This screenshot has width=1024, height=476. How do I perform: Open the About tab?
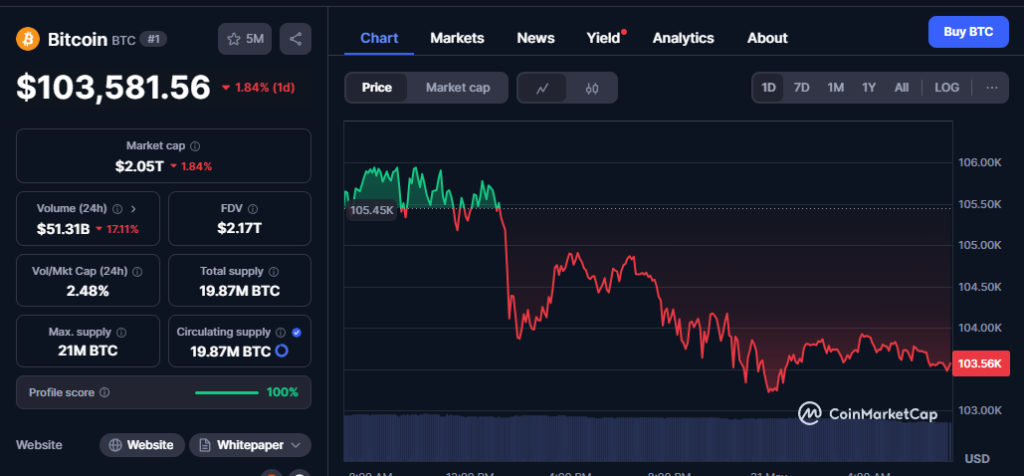(767, 38)
